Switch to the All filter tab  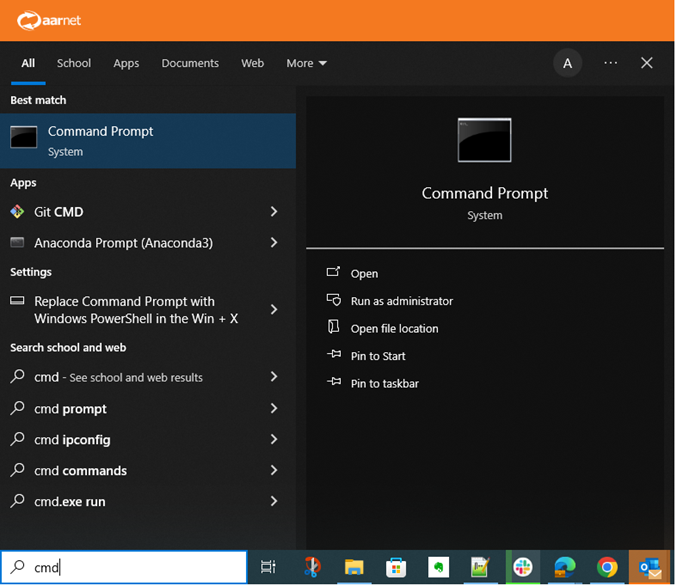28,63
